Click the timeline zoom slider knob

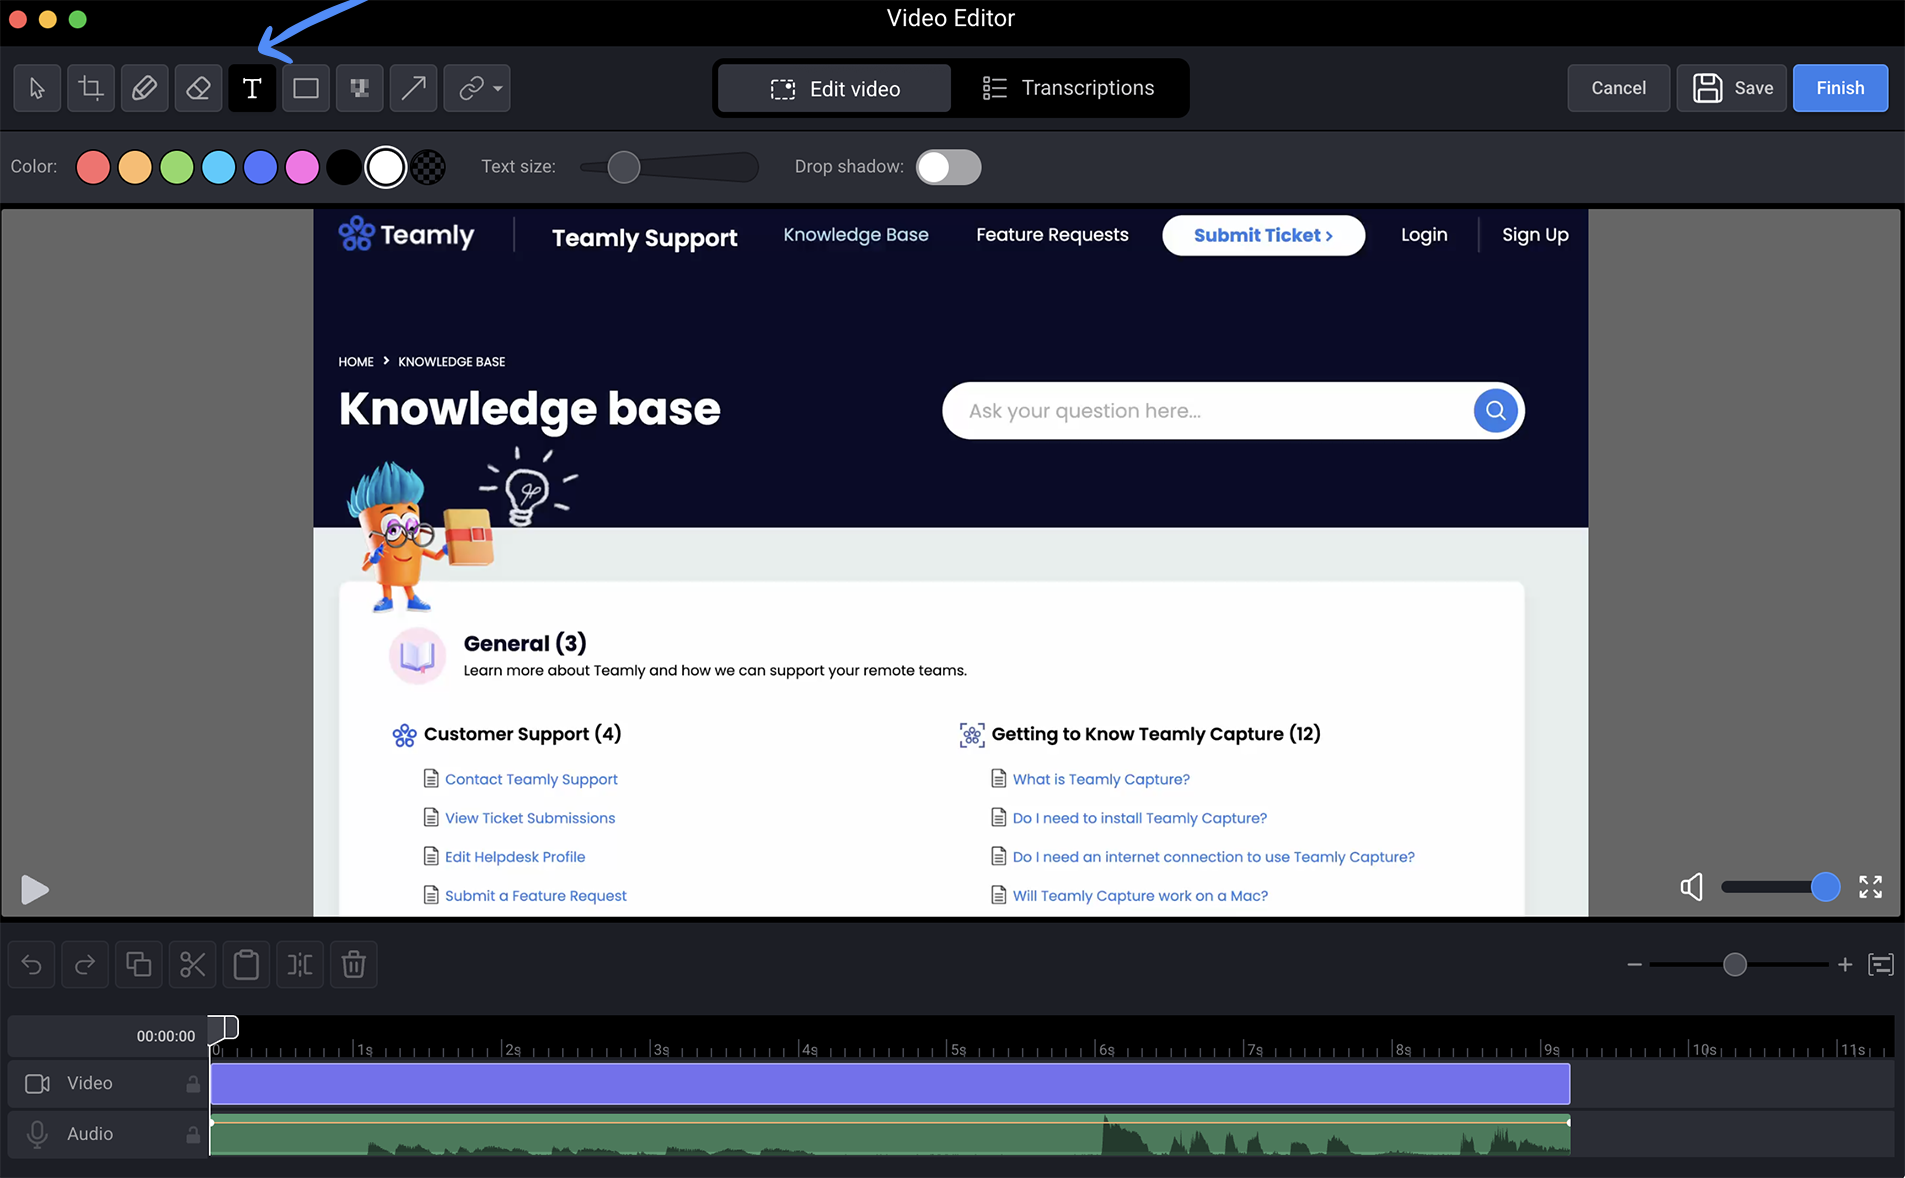click(x=1735, y=965)
